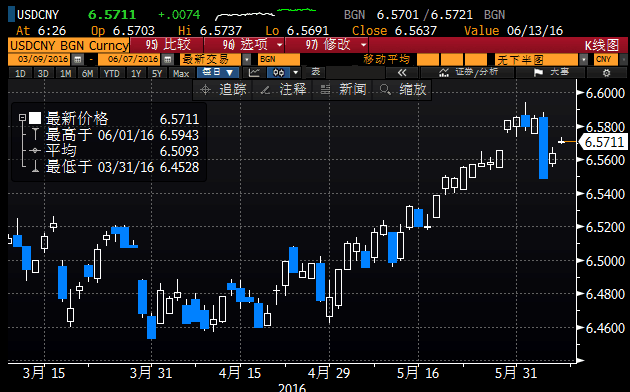The width and height of the screenshot is (630, 392).
Task: Click the average marker icon beside 平均
Action: point(35,151)
